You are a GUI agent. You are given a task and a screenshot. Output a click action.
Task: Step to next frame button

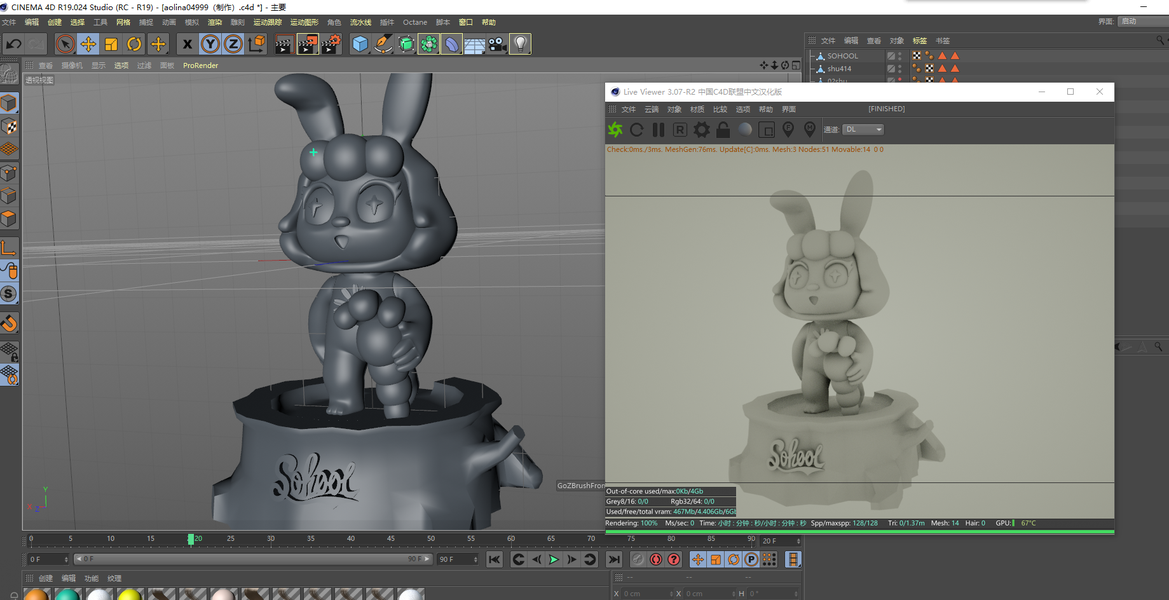click(x=572, y=559)
